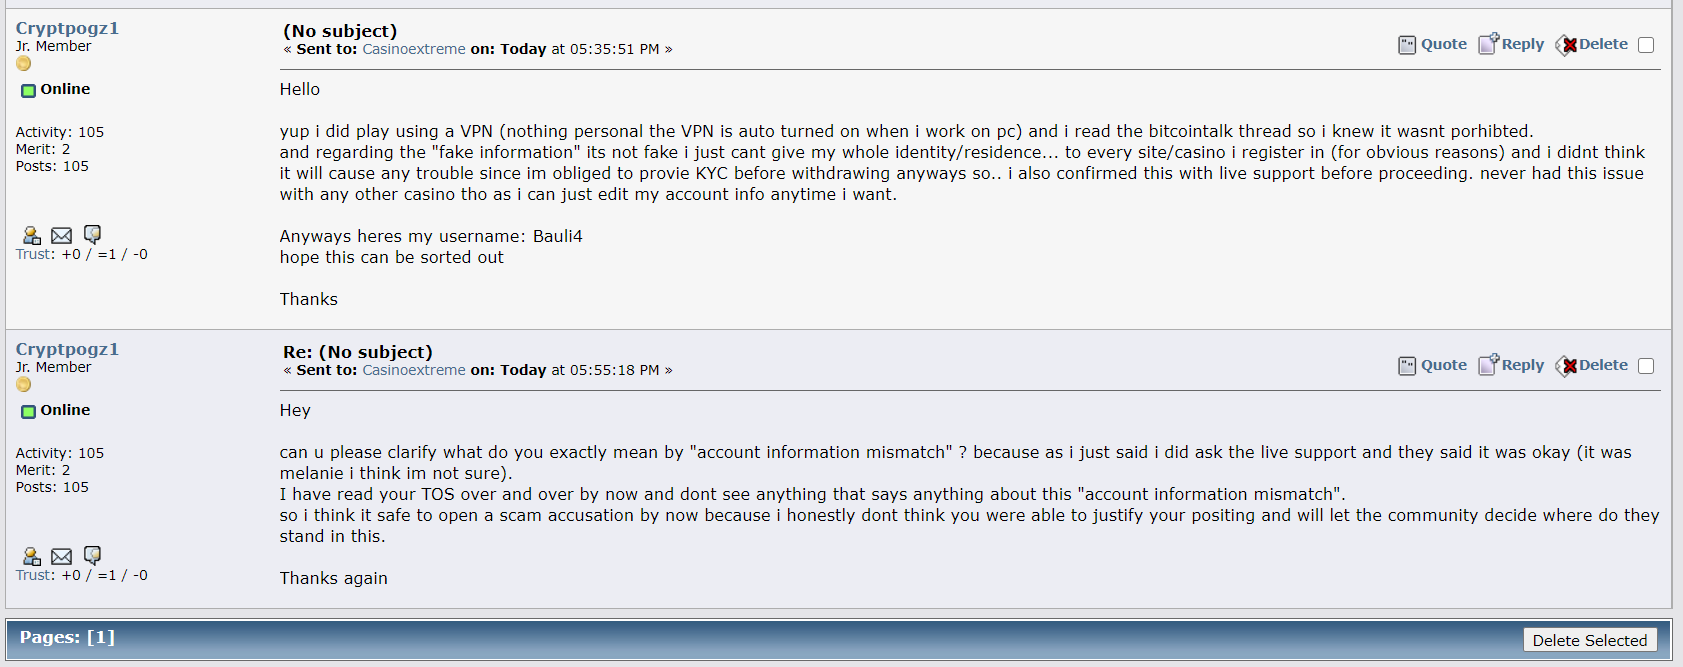Click the email envelope icon in second message
Viewport: 1683px width, 667px height.
coord(61,556)
